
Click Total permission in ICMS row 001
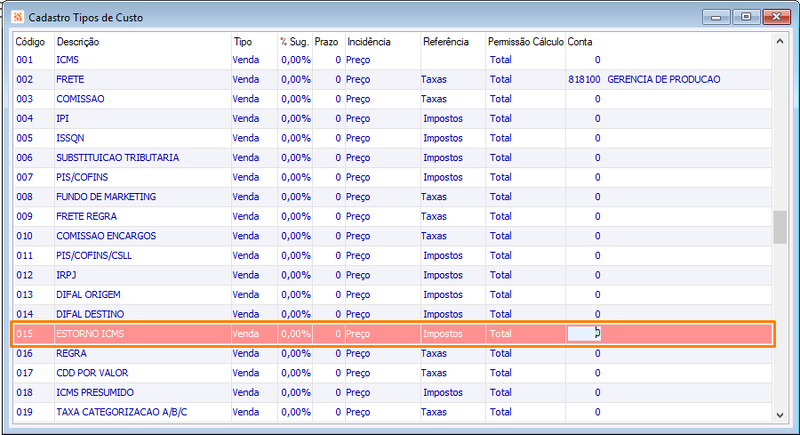(x=501, y=60)
